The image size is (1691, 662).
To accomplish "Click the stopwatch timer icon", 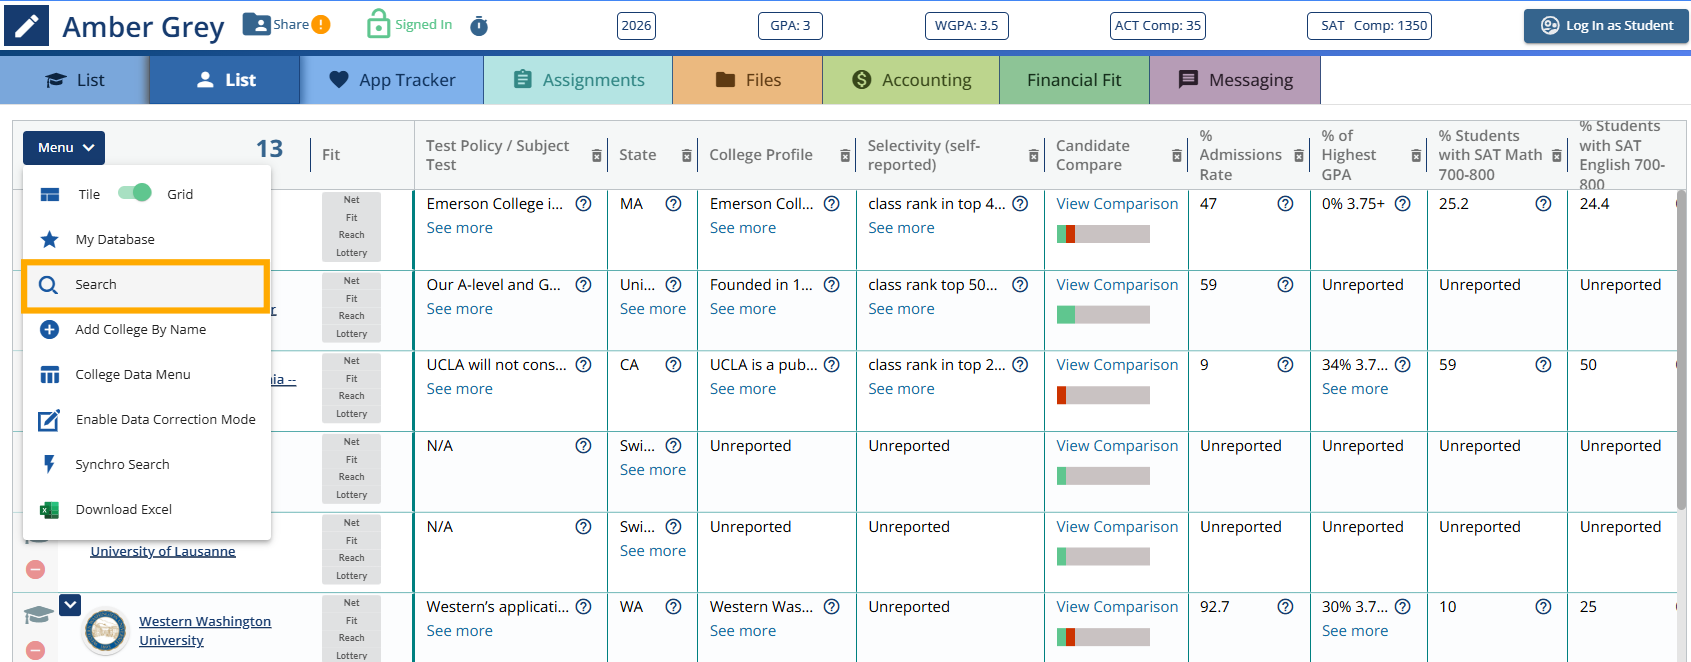I will [x=479, y=26].
